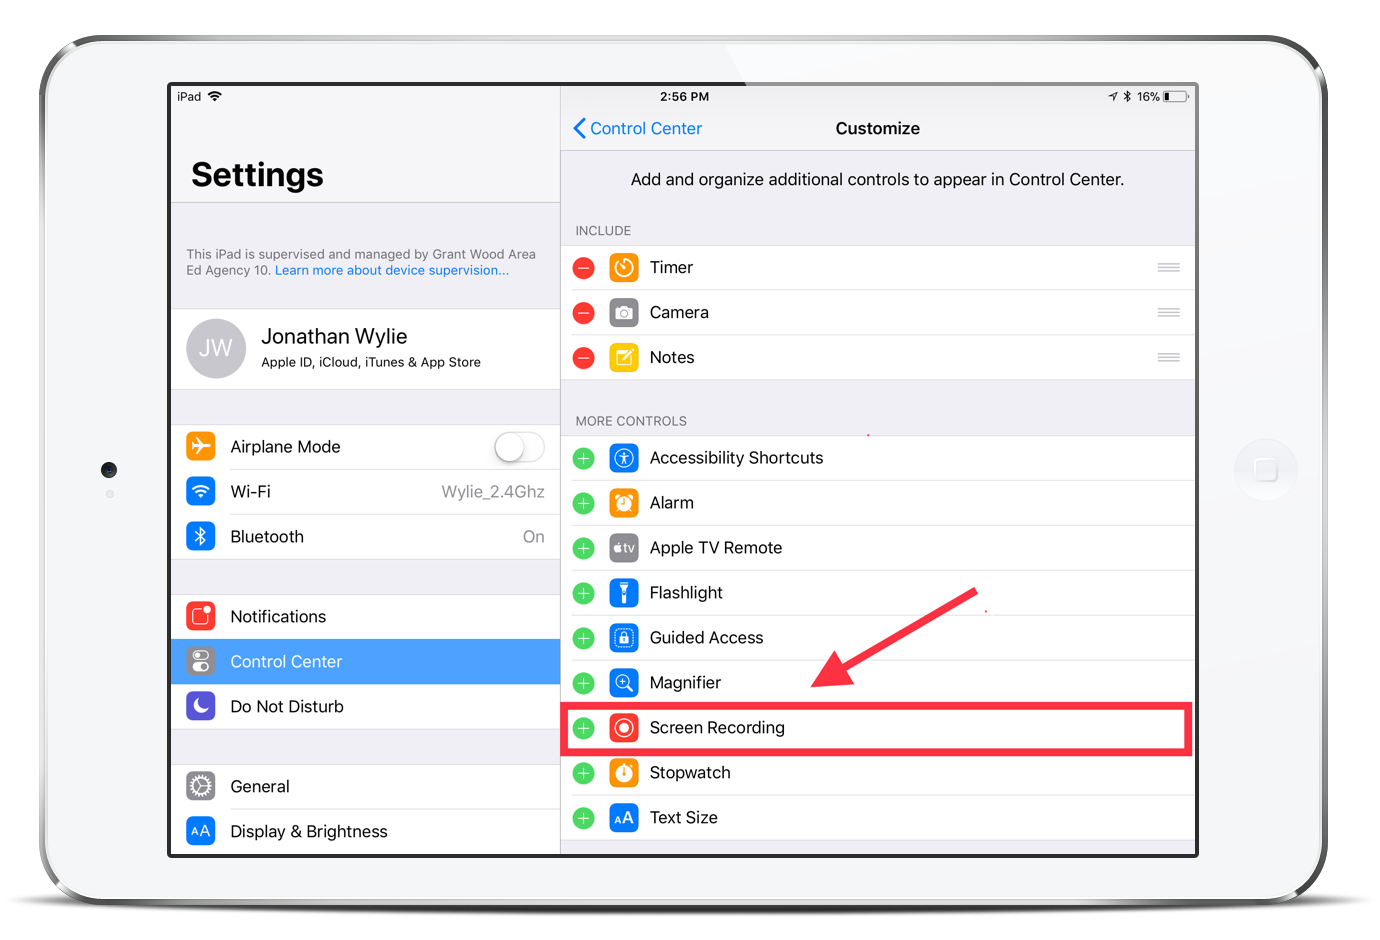1380x940 pixels.
Task: Add Magnifier with its green plus button
Action: [584, 683]
